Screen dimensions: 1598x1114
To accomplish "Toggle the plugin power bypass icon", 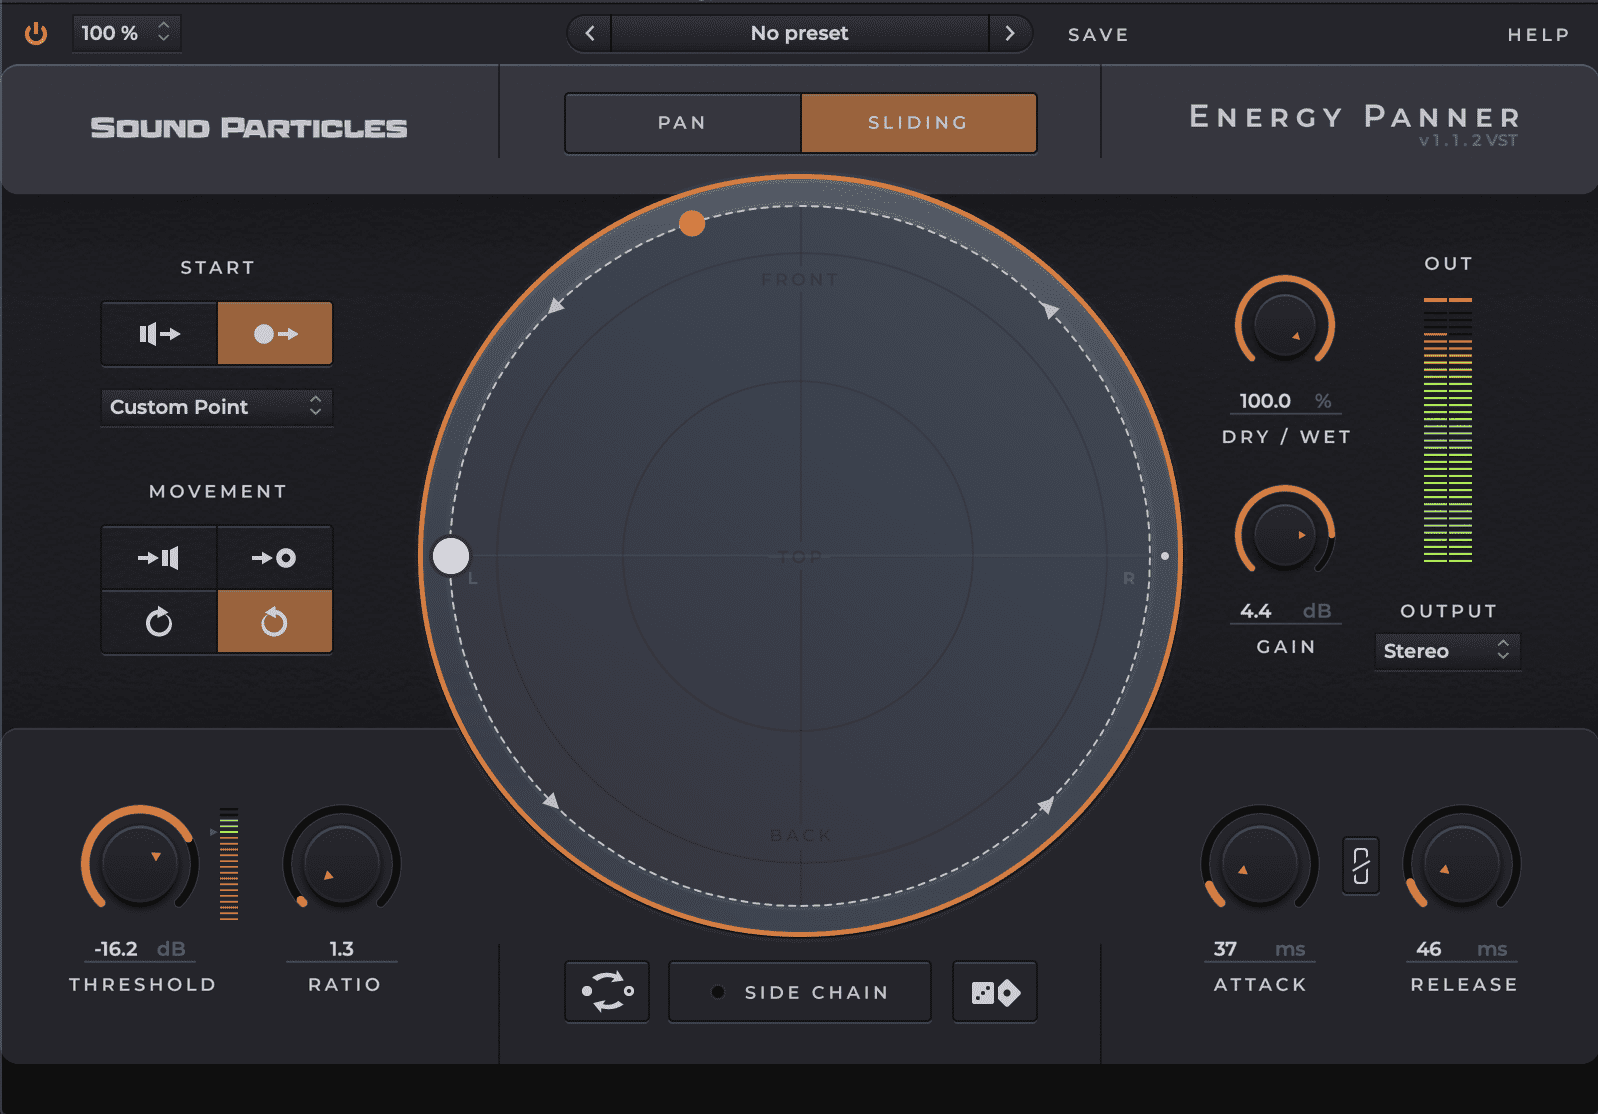I will [x=36, y=33].
